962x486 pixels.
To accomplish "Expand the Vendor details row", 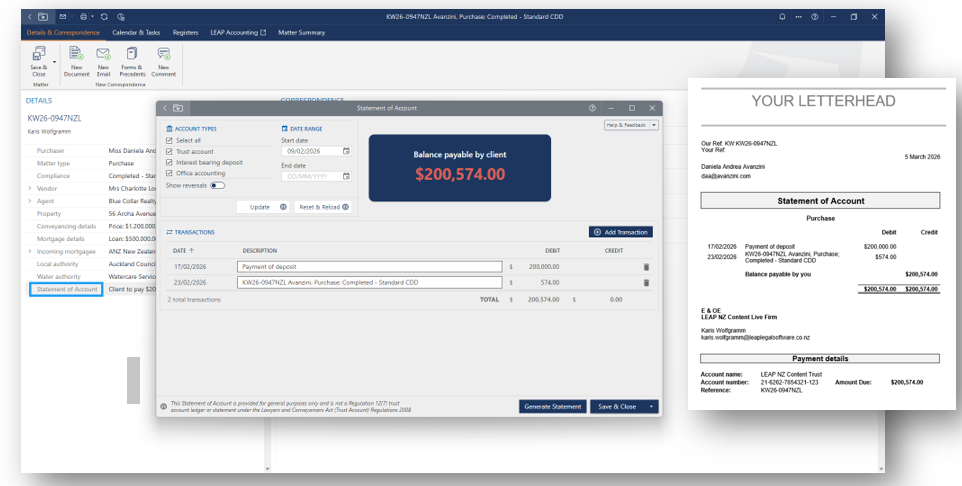I will 30,188.
